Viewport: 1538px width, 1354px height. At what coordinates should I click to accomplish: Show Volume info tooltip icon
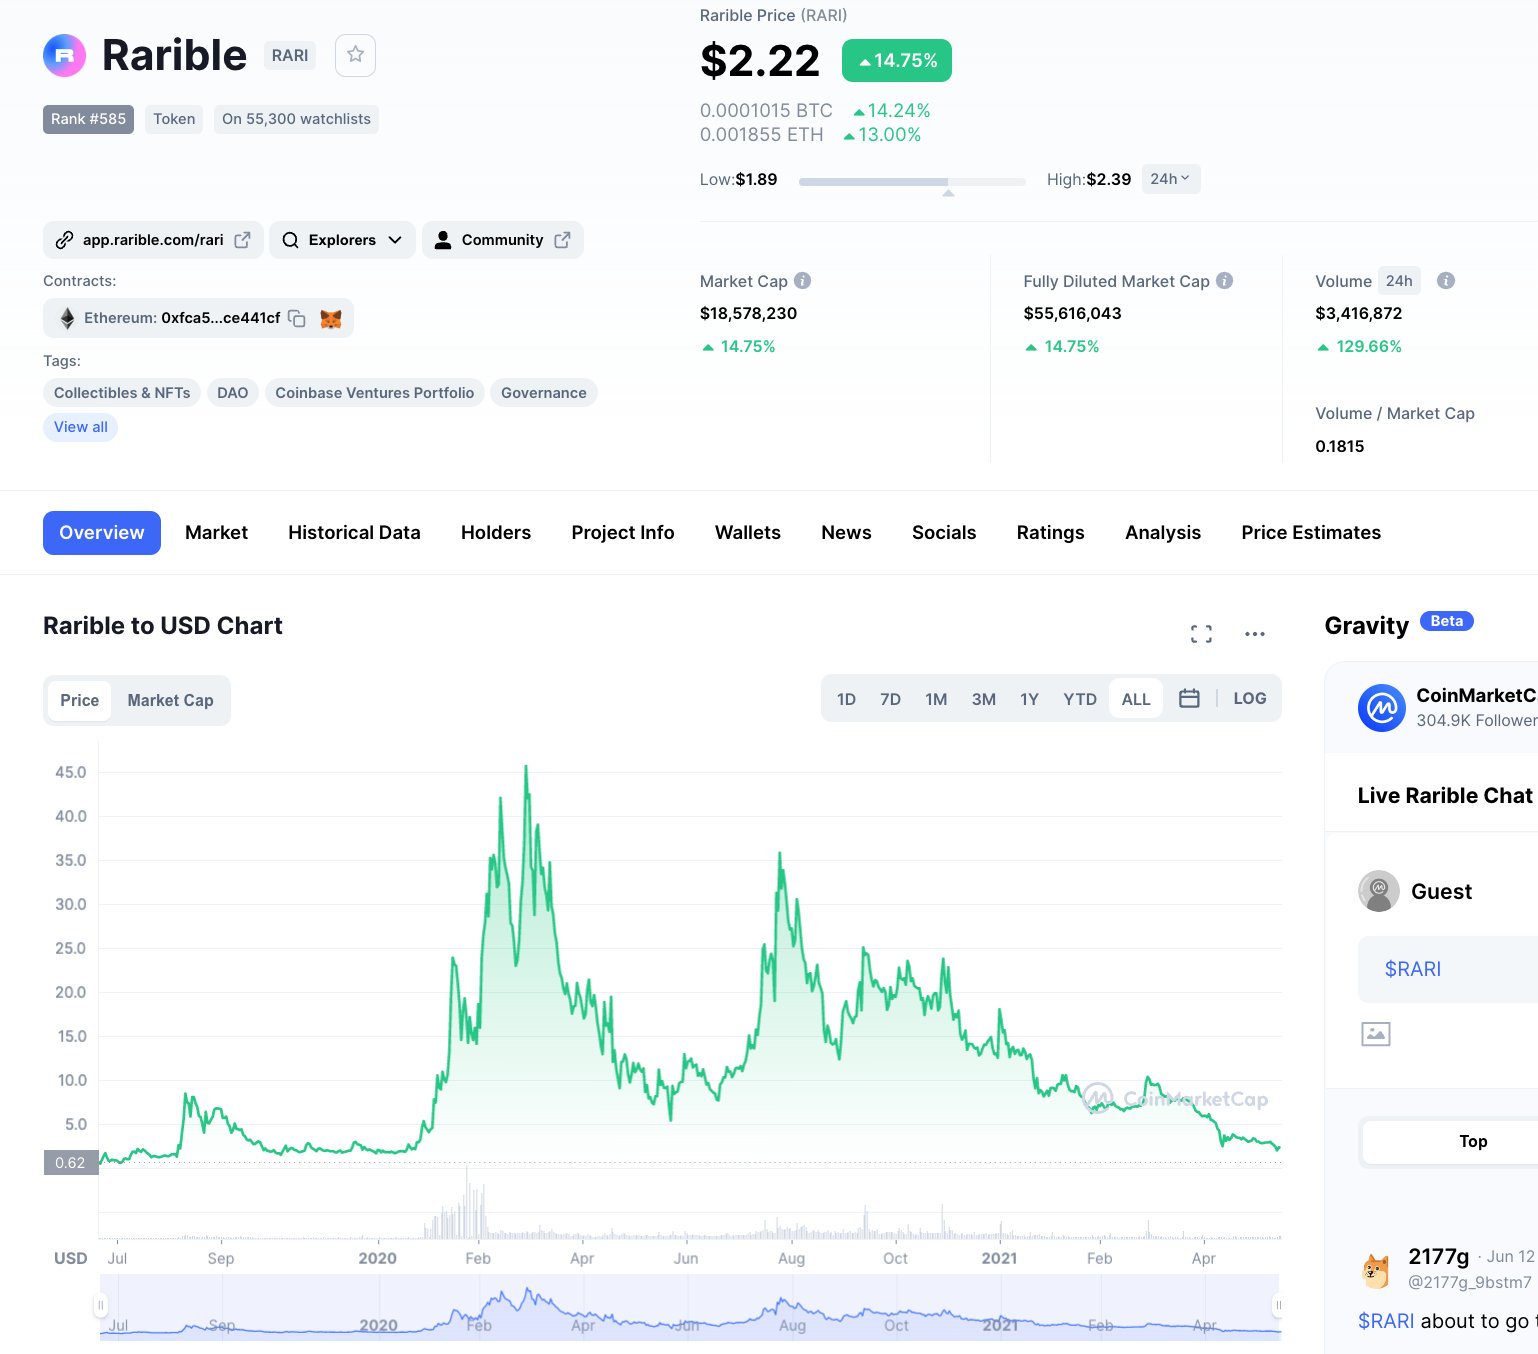1446,281
